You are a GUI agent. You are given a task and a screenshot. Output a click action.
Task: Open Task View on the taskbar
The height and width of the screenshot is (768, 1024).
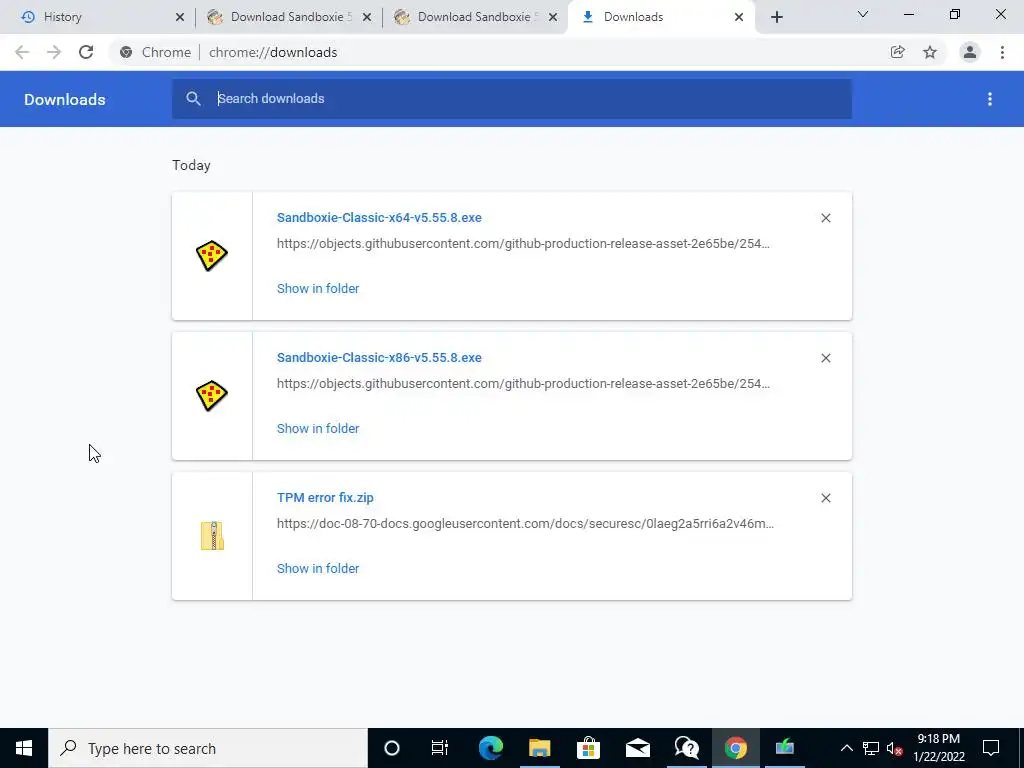[440, 748]
